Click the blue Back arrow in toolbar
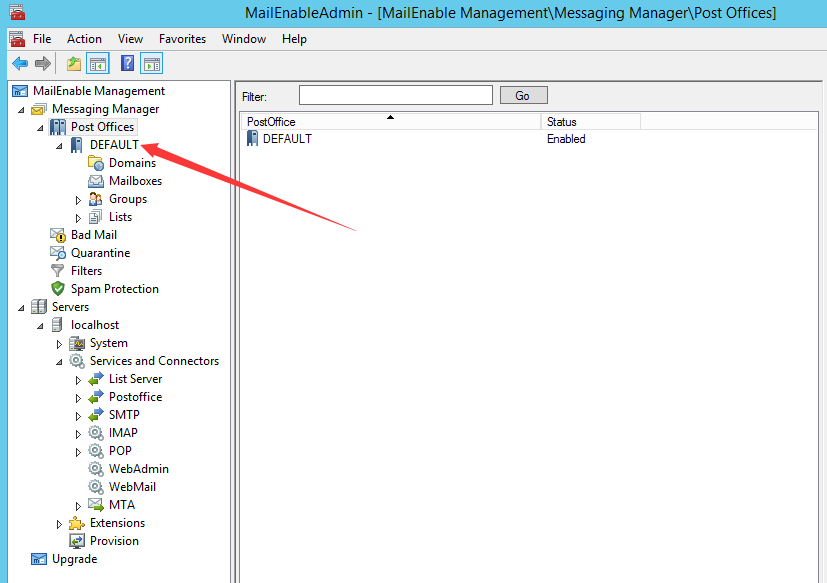Image resolution: width=827 pixels, height=583 pixels. (x=20, y=64)
